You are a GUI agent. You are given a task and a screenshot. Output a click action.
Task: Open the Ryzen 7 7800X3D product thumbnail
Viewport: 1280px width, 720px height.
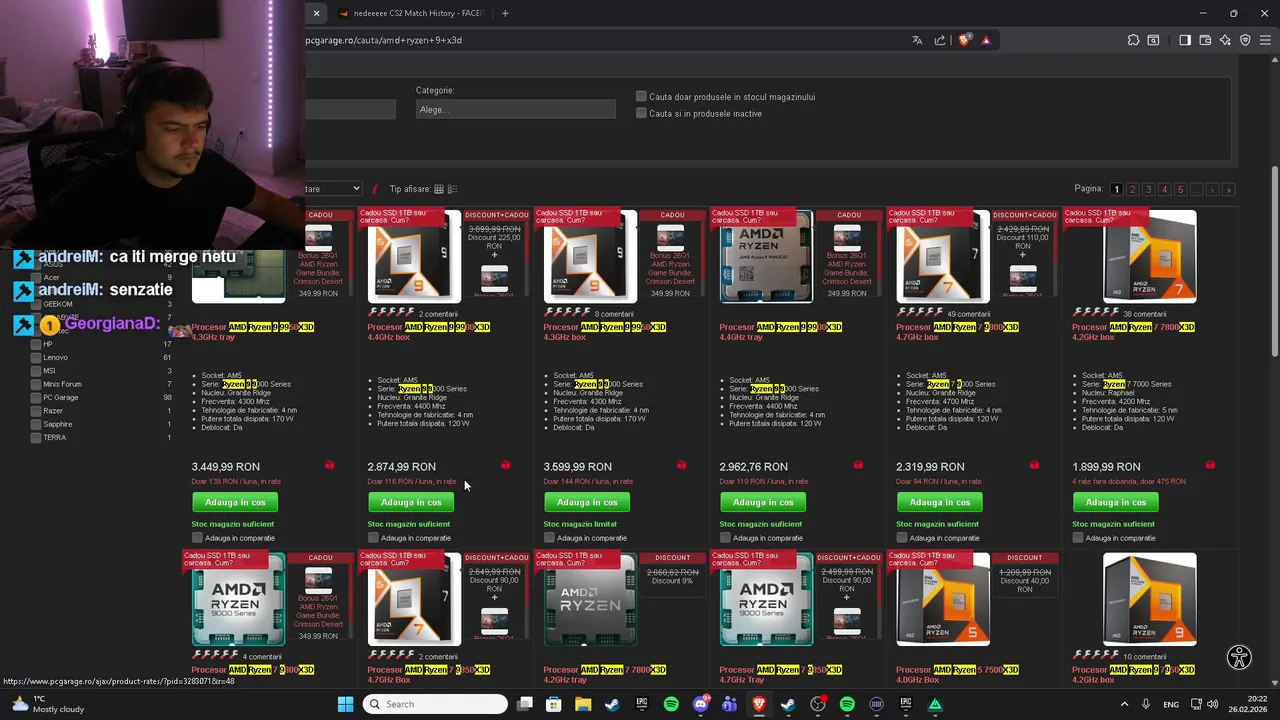(x=1149, y=256)
